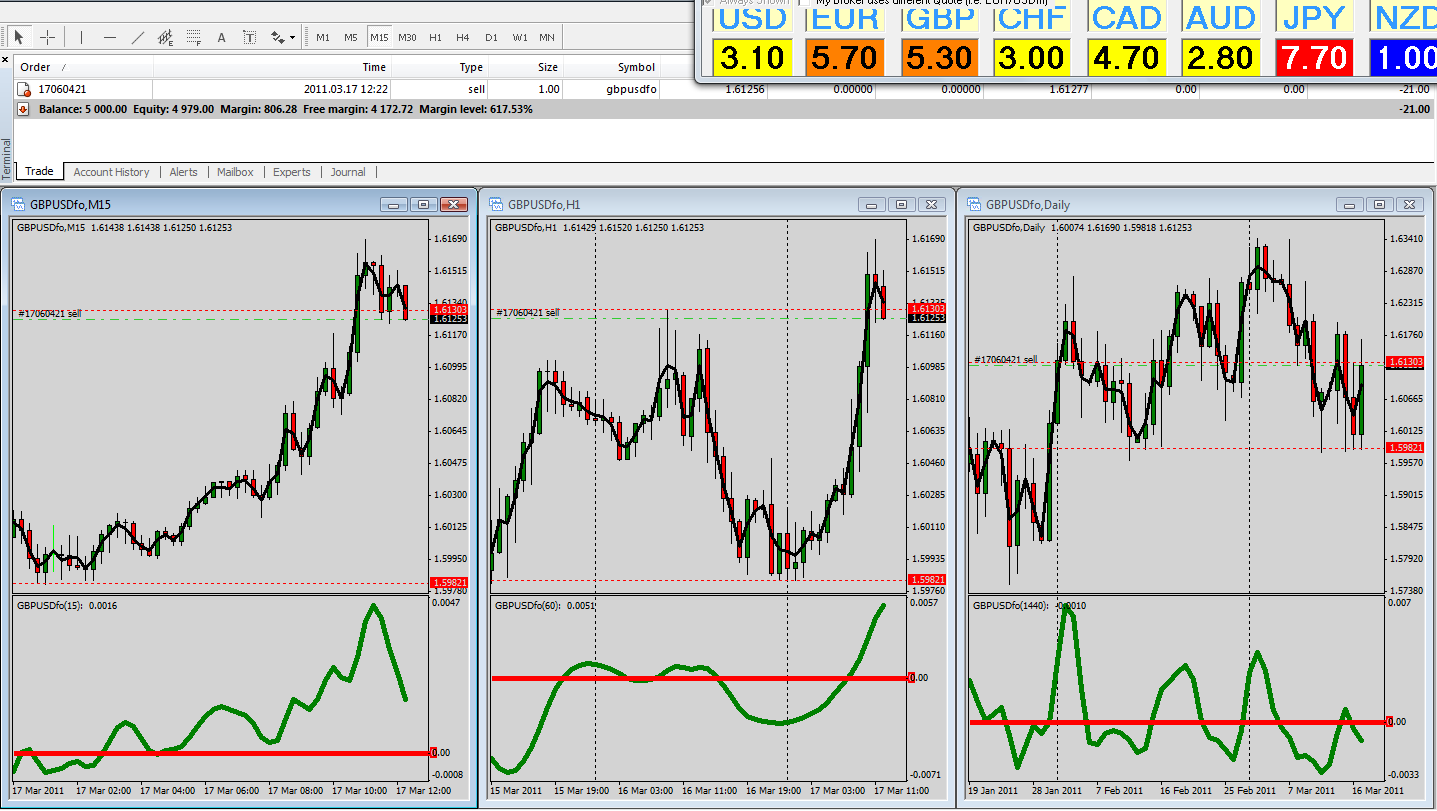Close the GBPUSDfo,M15 chart window
The height and width of the screenshot is (811, 1437).
pos(454,204)
